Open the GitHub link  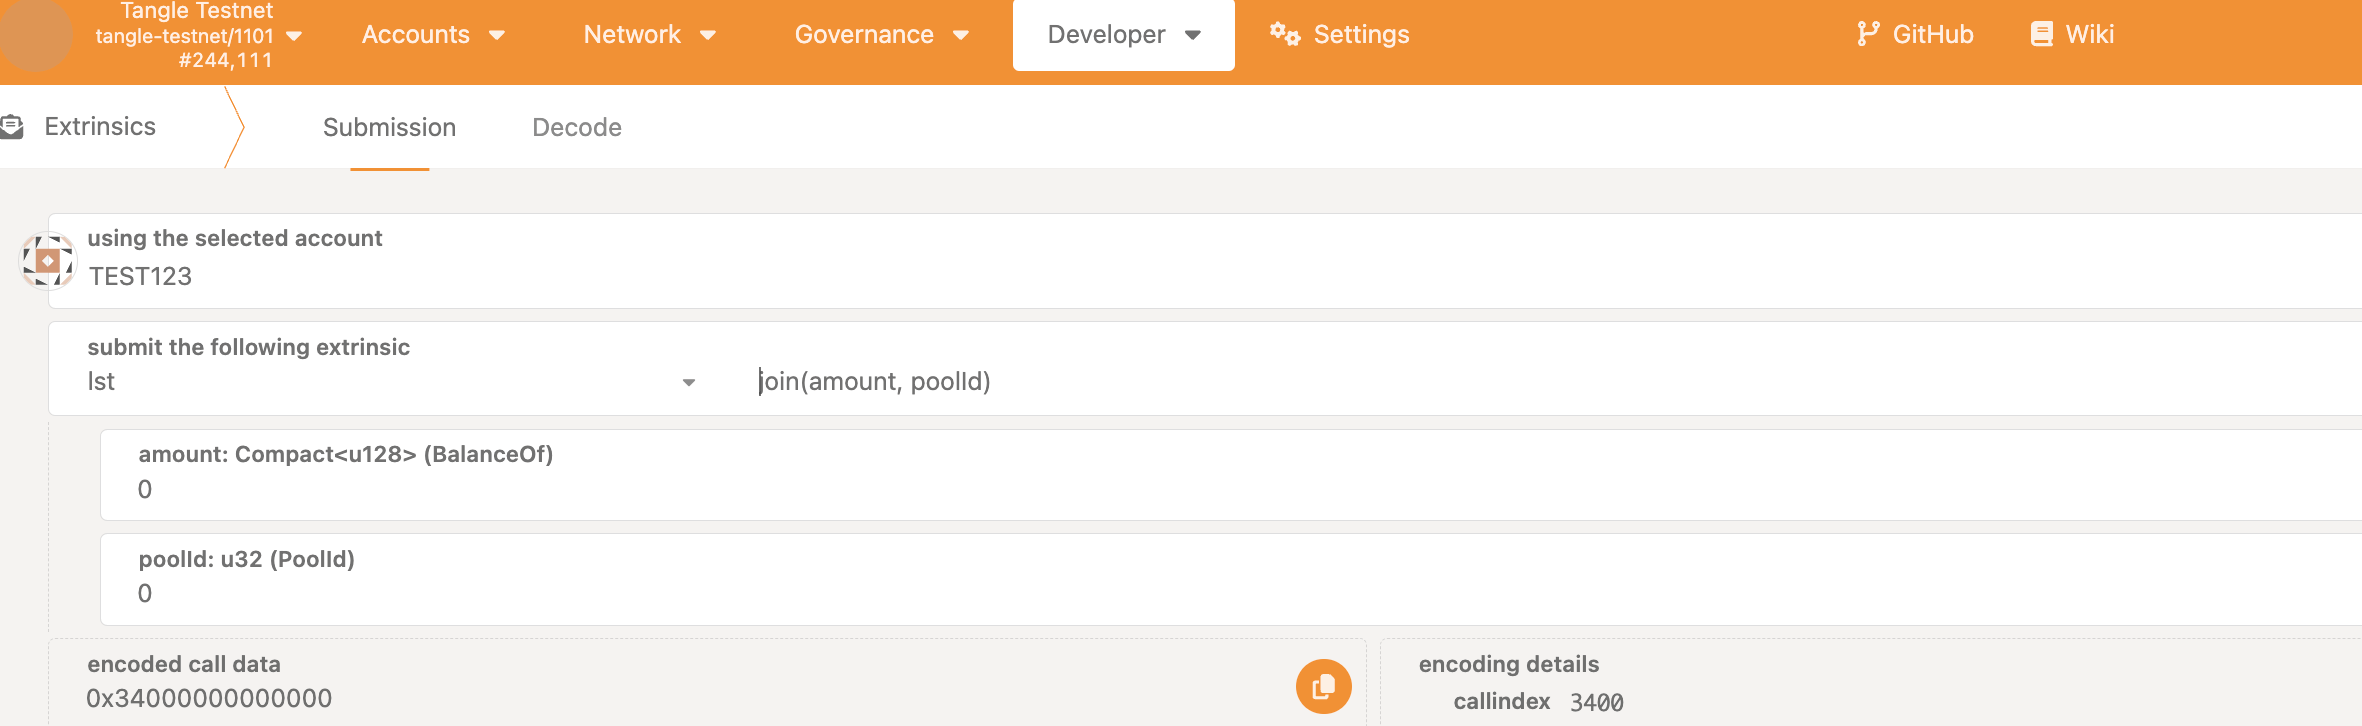pyautogui.click(x=1932, y=35)
